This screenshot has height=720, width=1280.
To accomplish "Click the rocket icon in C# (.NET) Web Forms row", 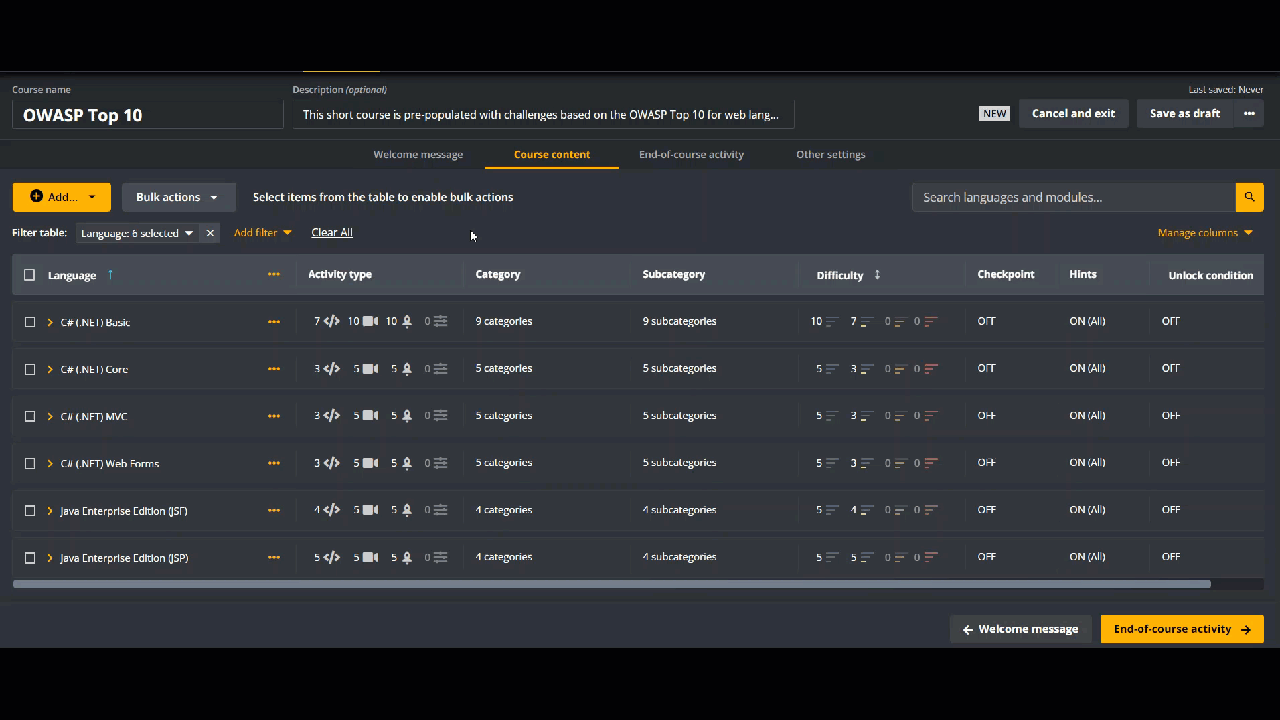I will tap(407, 462).
